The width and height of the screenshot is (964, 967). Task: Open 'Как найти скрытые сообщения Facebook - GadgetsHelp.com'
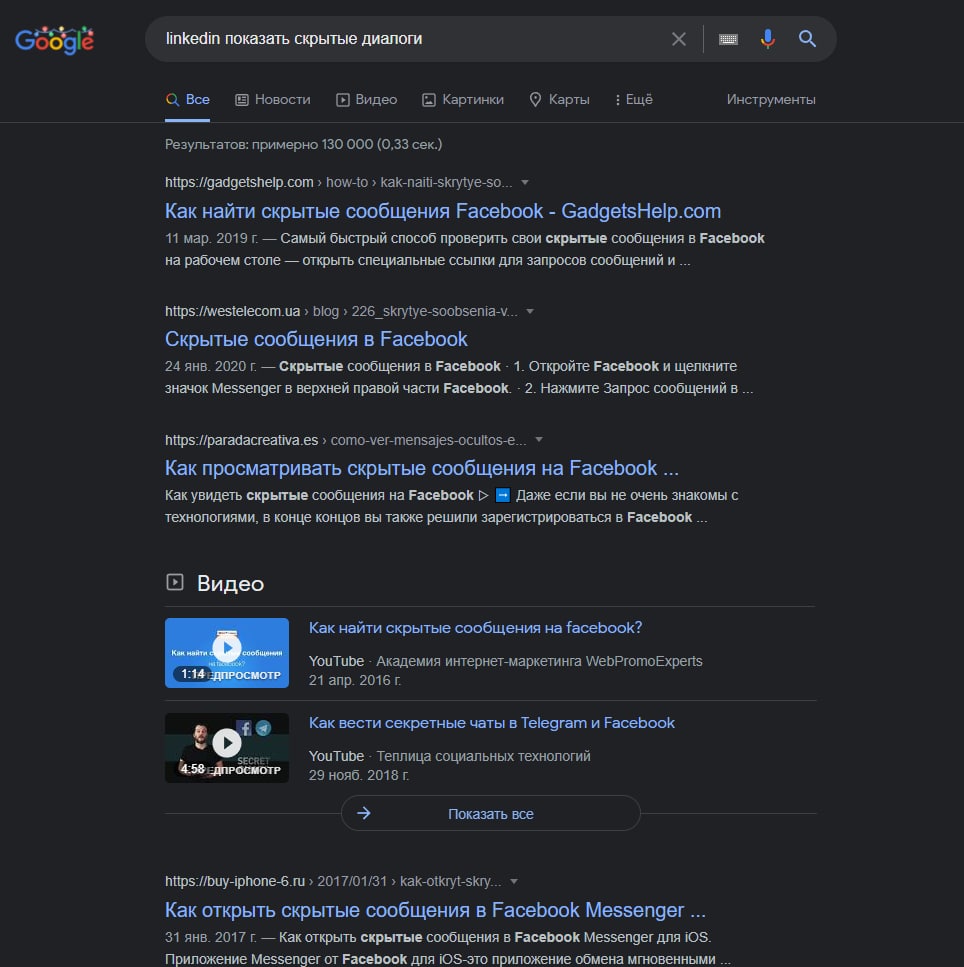pos(443,211)
